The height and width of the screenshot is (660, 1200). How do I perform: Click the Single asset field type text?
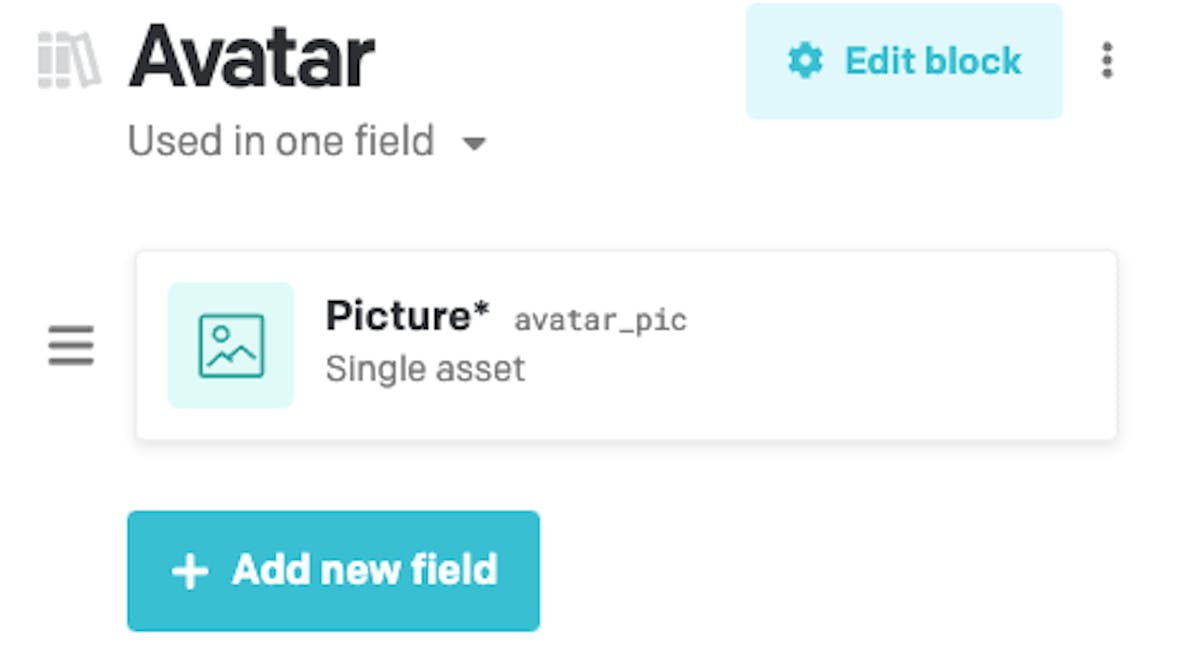tap(425, 369)
